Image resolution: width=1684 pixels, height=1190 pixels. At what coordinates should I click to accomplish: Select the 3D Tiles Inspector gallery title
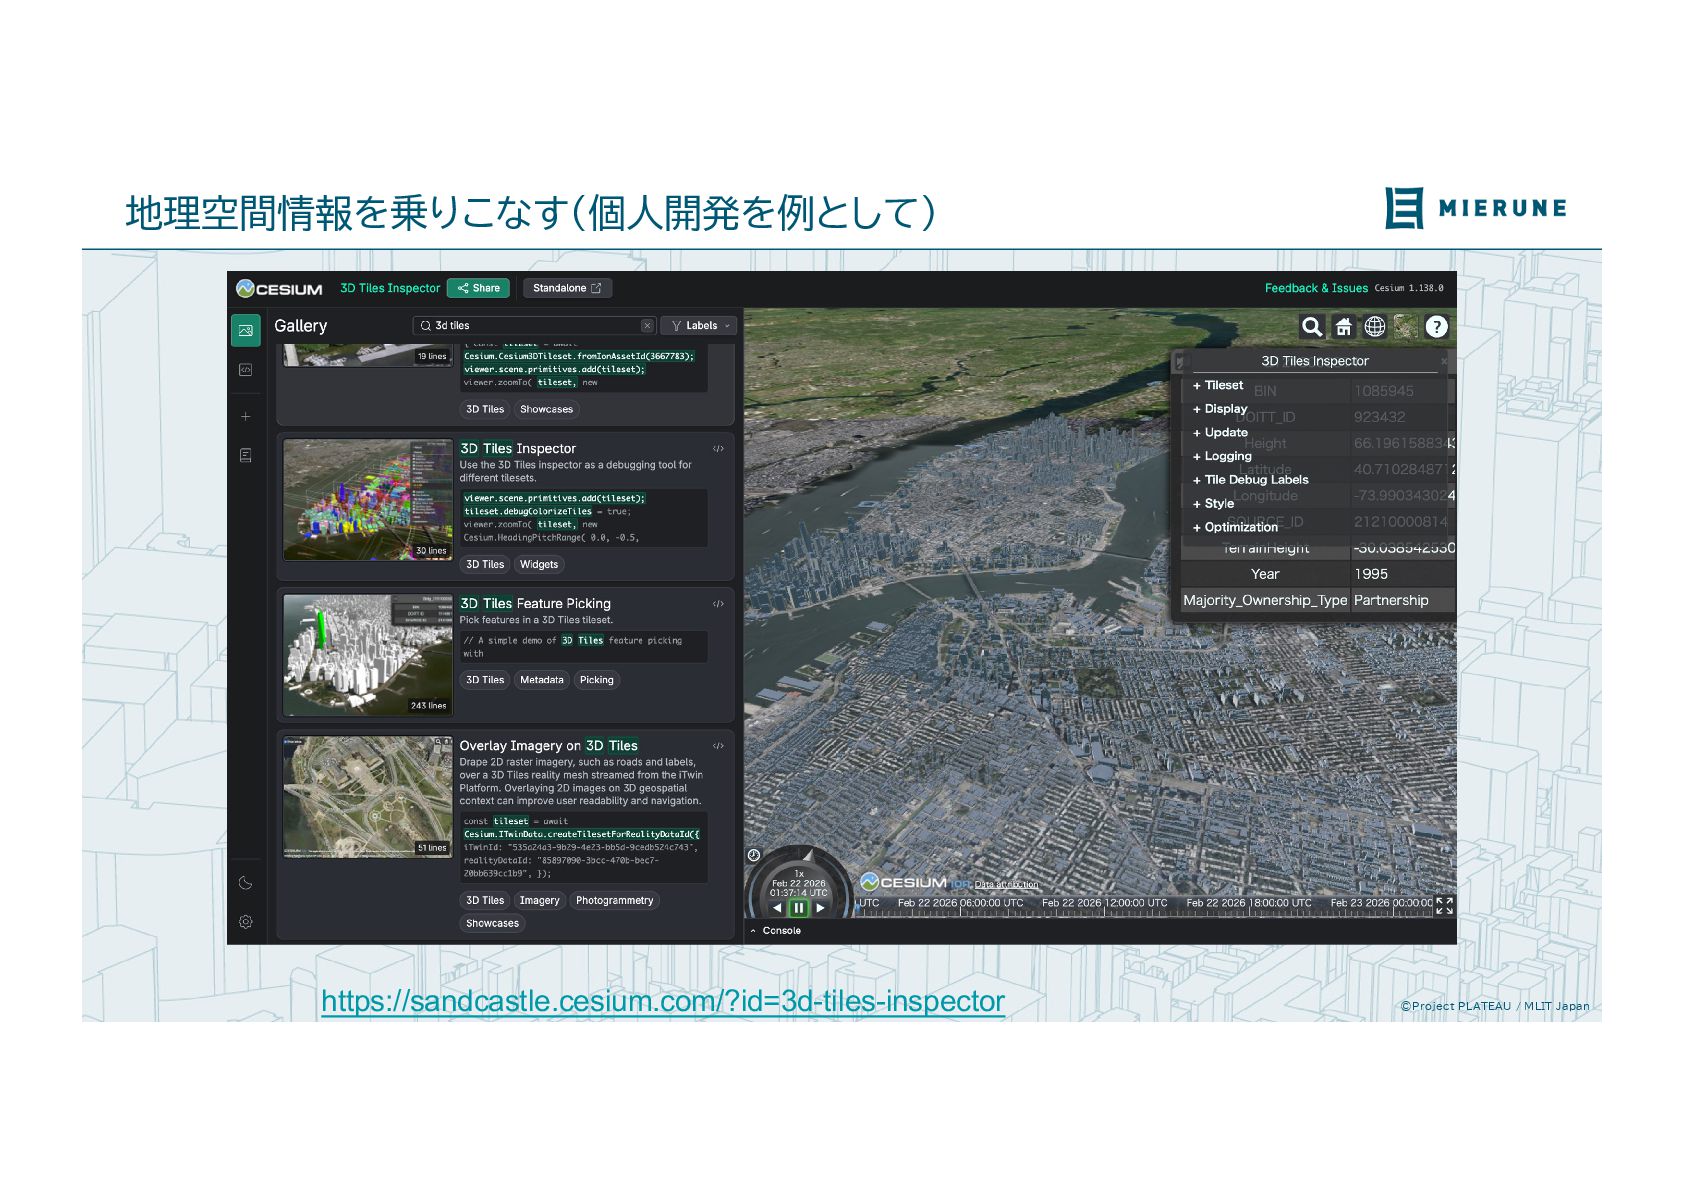(518, 449)
